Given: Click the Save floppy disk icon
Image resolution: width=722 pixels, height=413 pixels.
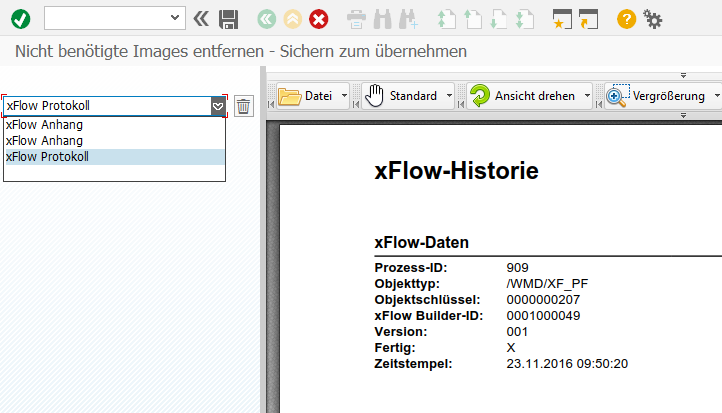Looking at the screenshot, I should pyautogui.click(x=228, y=18).
